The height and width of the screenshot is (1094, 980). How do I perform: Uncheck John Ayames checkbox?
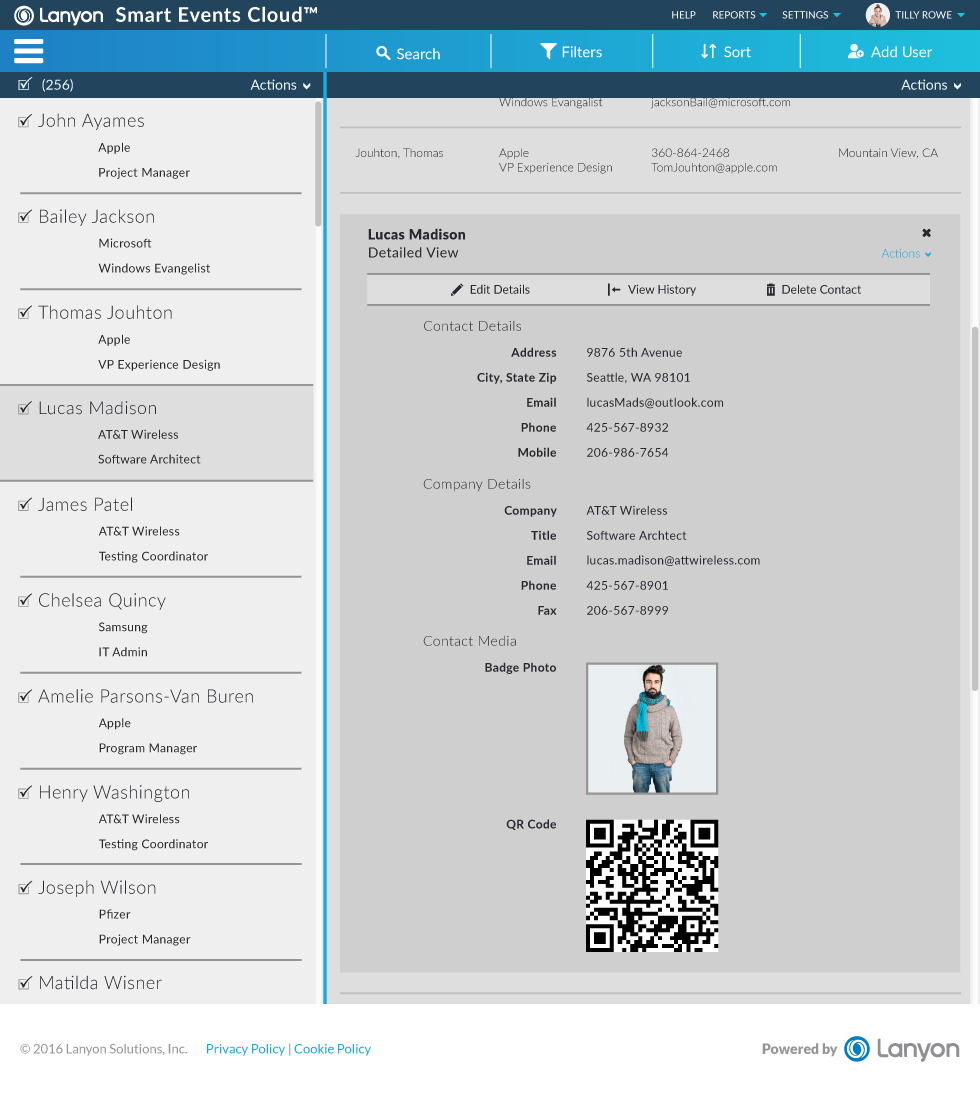pos(25,121)
